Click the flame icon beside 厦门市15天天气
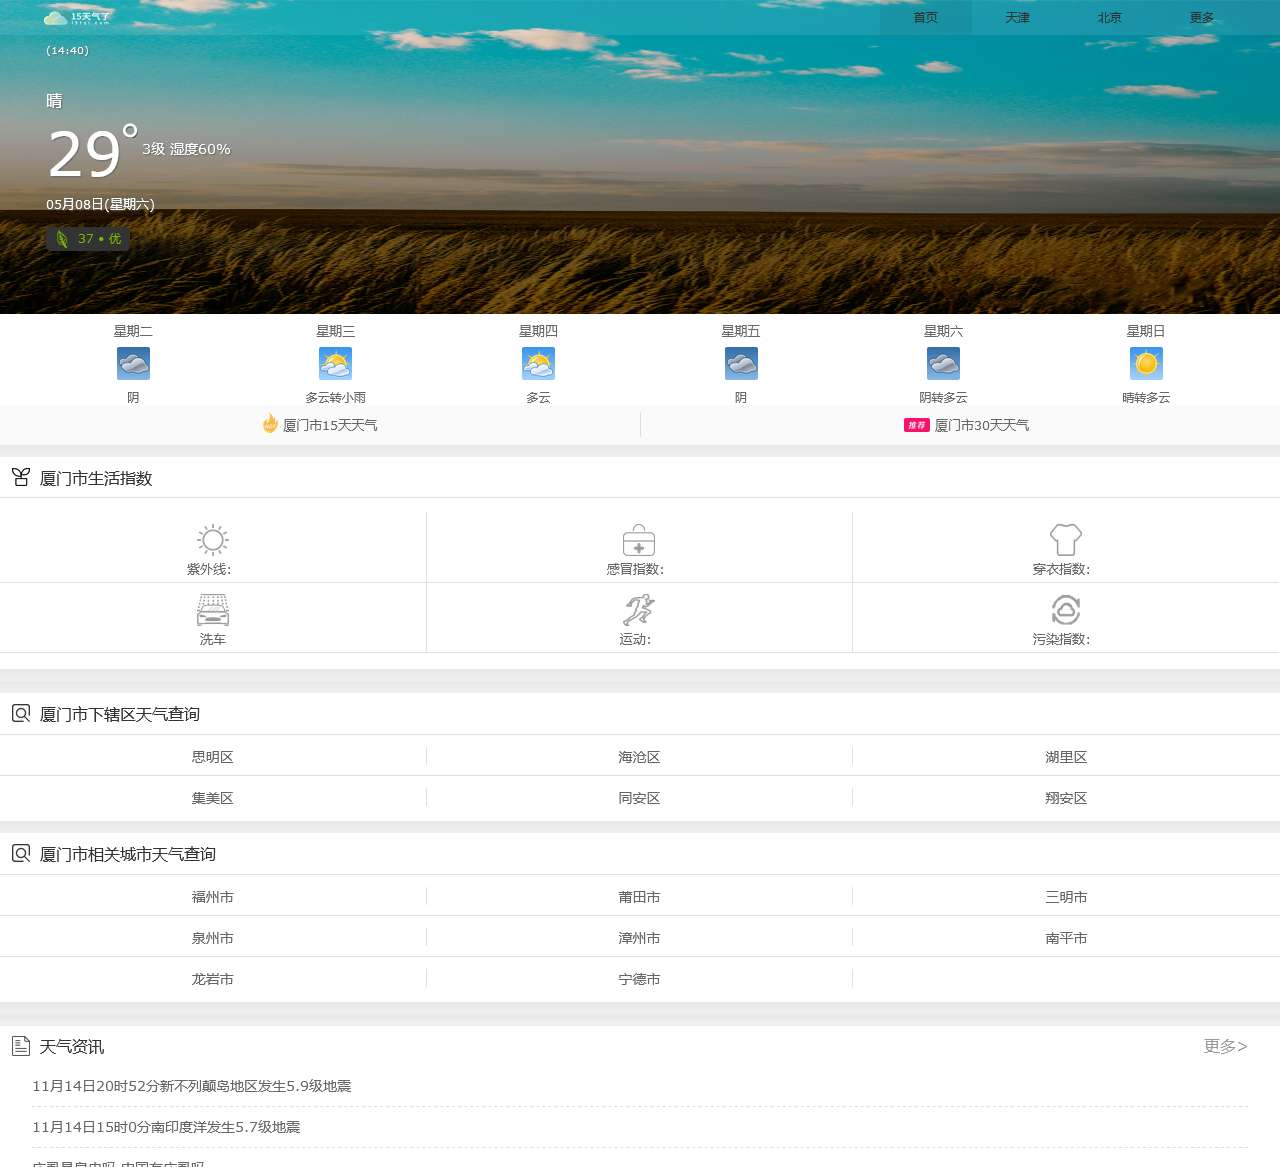The height and width of the screenshot is (1167, 1280). pyautogui.click(x=268, y=424)
